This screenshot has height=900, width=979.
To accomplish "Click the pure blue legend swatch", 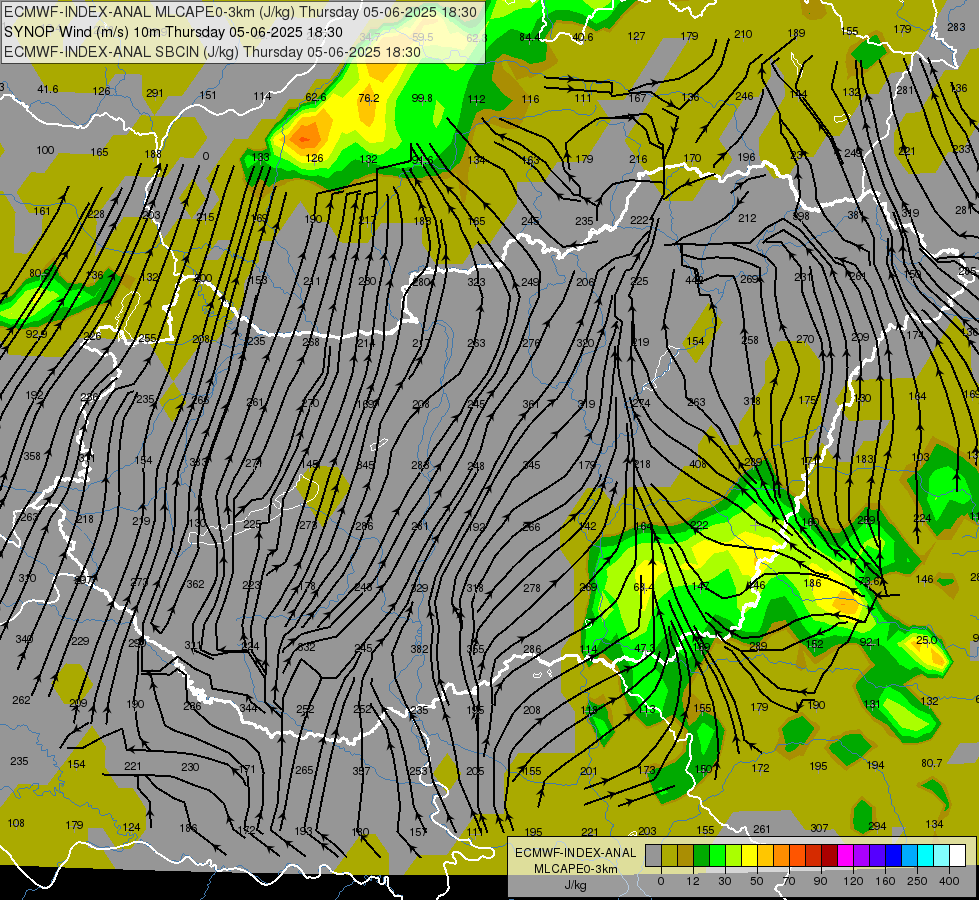I will tap(894, 856).
